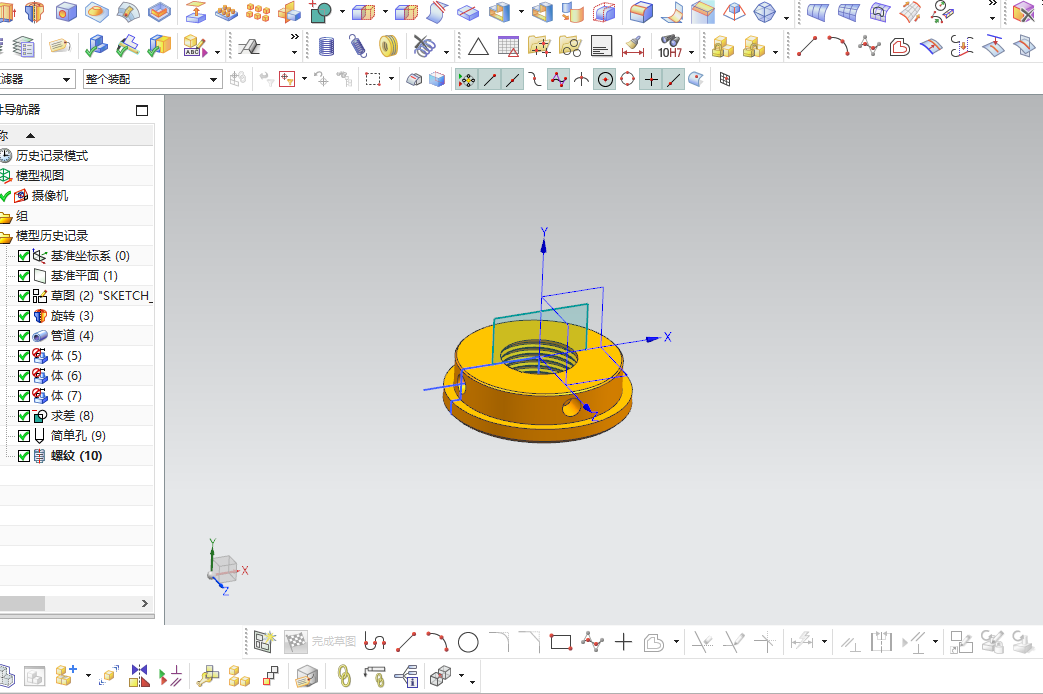This screenshot has height=694, width=1043.
Task: Click the shaded cube display icon
Action: point(437,80)
